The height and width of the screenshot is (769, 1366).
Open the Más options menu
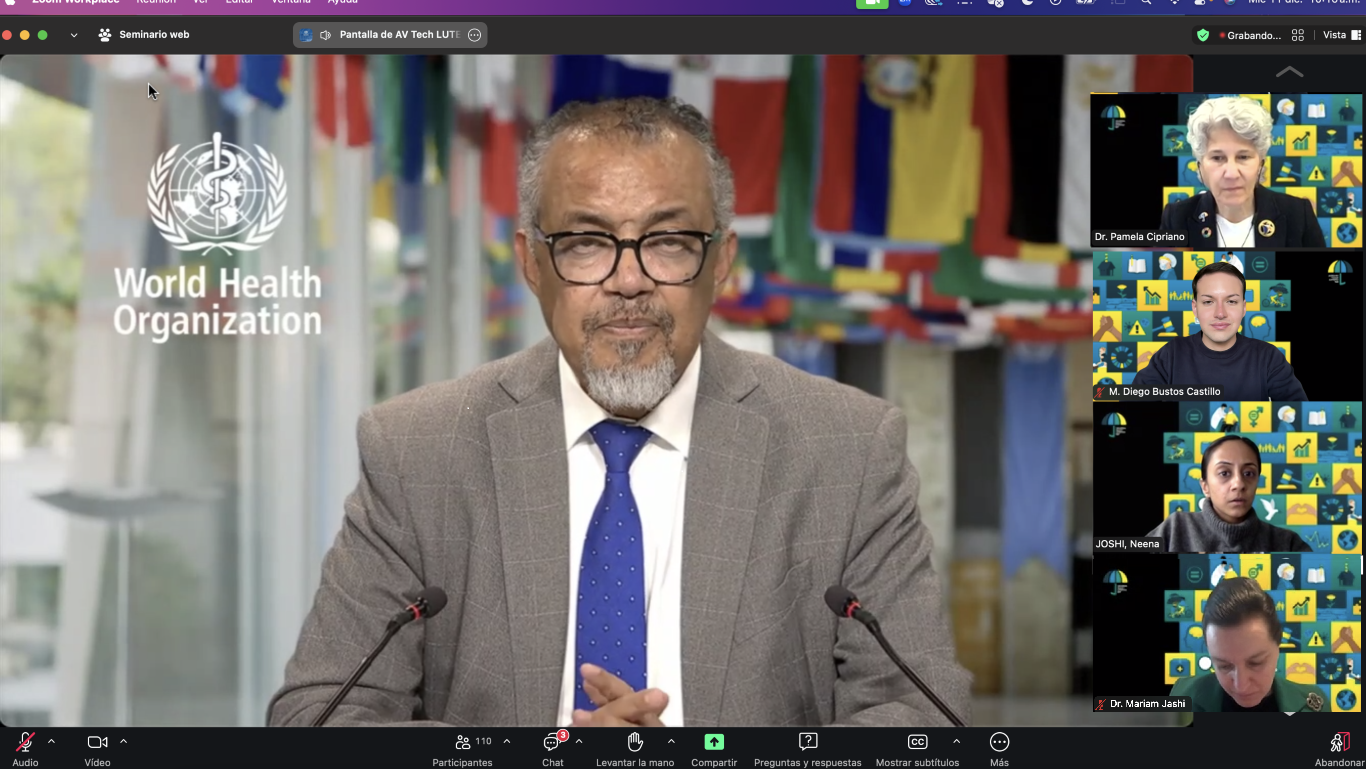pos(999,742)
